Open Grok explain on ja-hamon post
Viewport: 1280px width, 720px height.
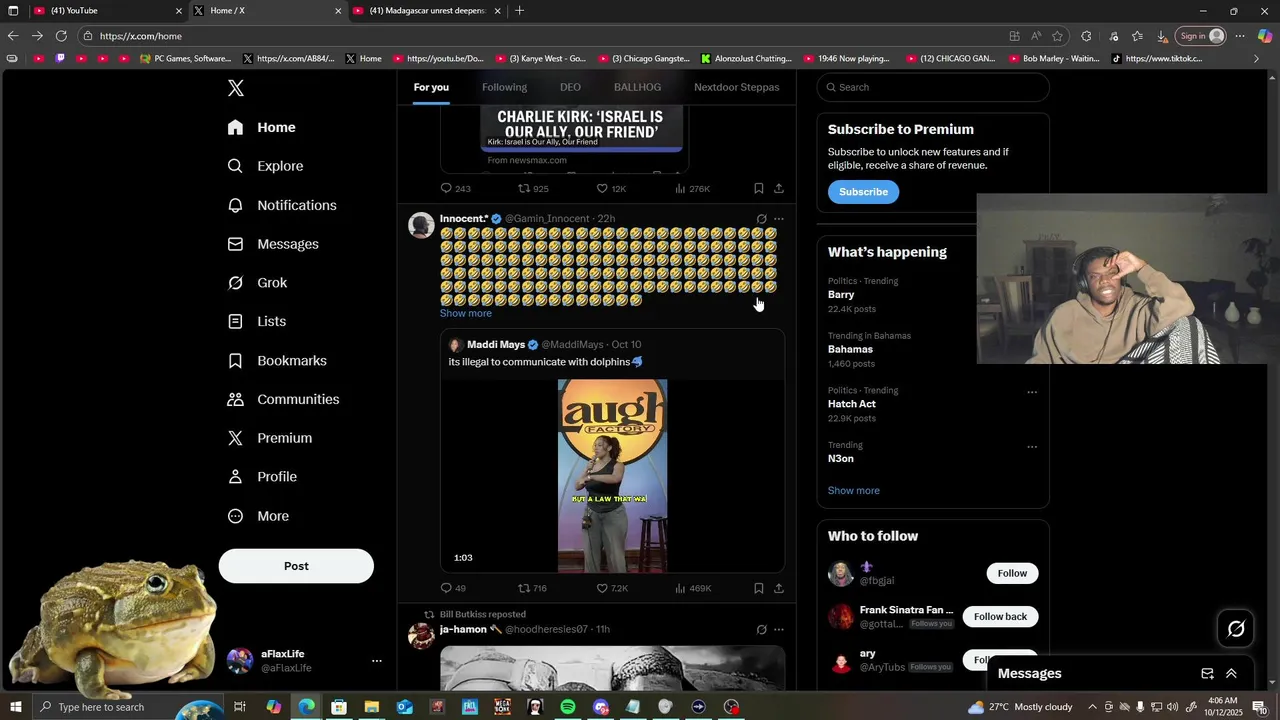[x=761, y=630]
